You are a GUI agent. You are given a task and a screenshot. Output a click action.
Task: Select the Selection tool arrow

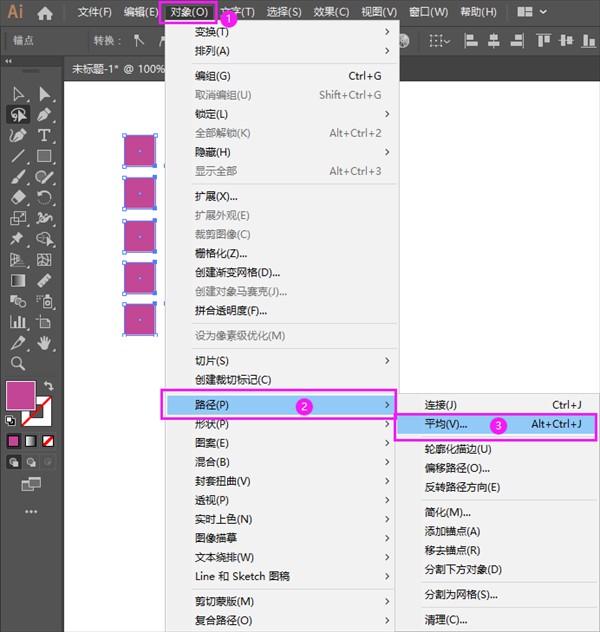[x=18, y=93]
